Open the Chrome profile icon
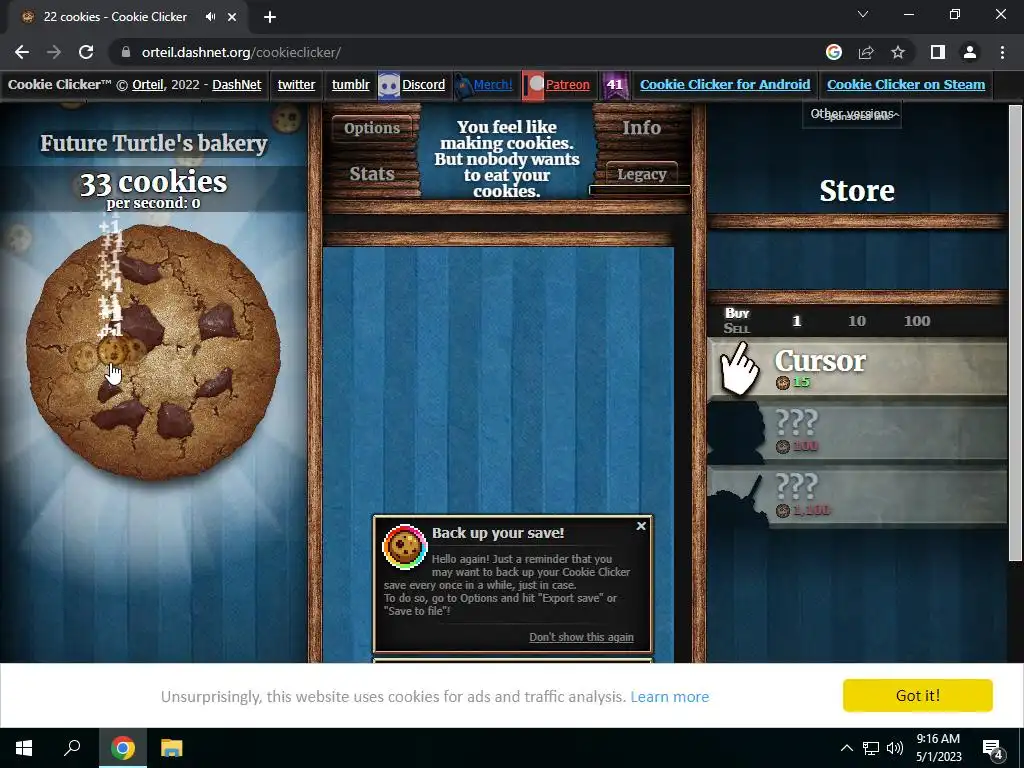 tap(970, 52)
